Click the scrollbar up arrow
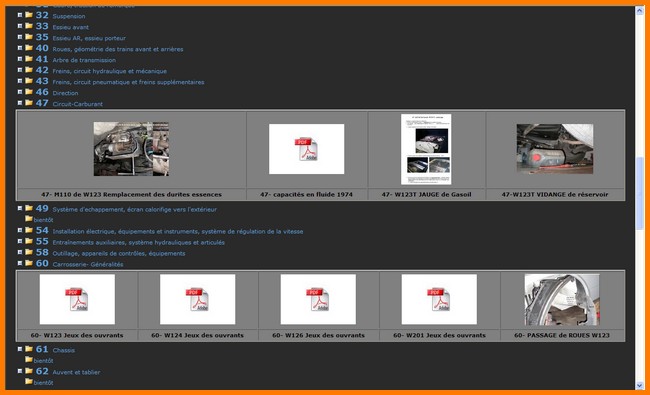 [x=639, y=10]
